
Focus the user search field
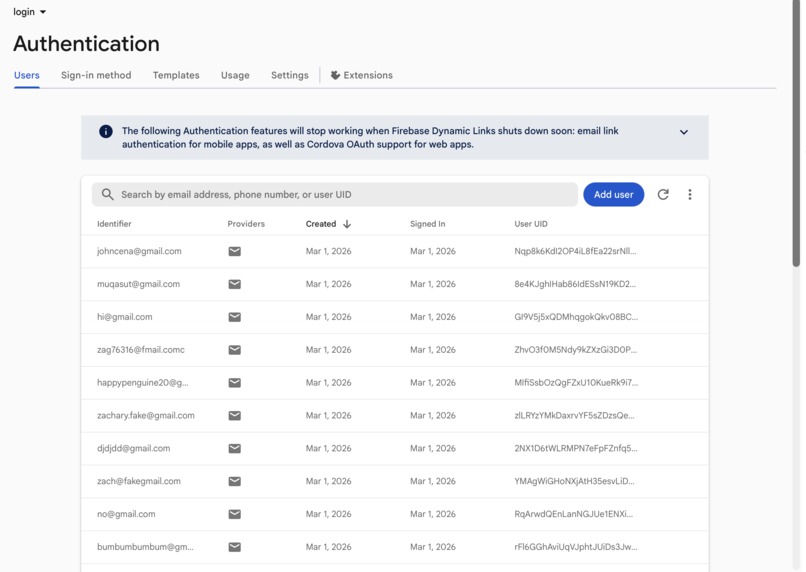(335, 194)
